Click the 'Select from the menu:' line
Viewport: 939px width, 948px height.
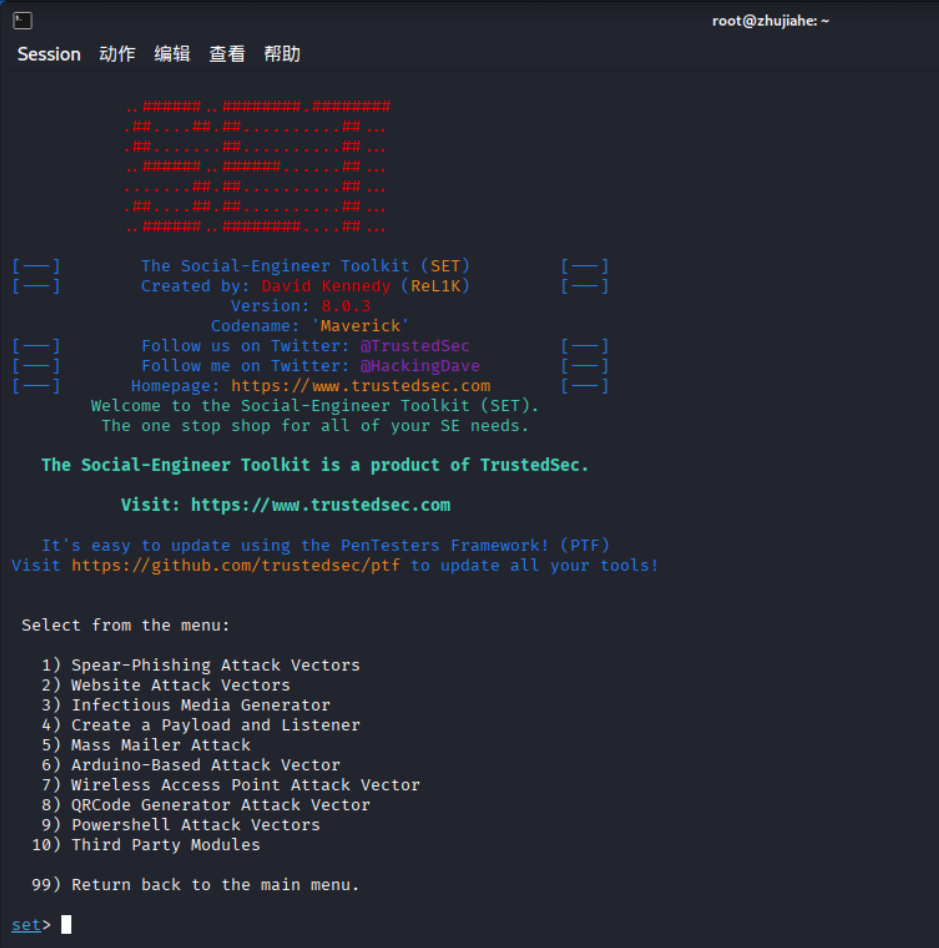coord(126,625)
